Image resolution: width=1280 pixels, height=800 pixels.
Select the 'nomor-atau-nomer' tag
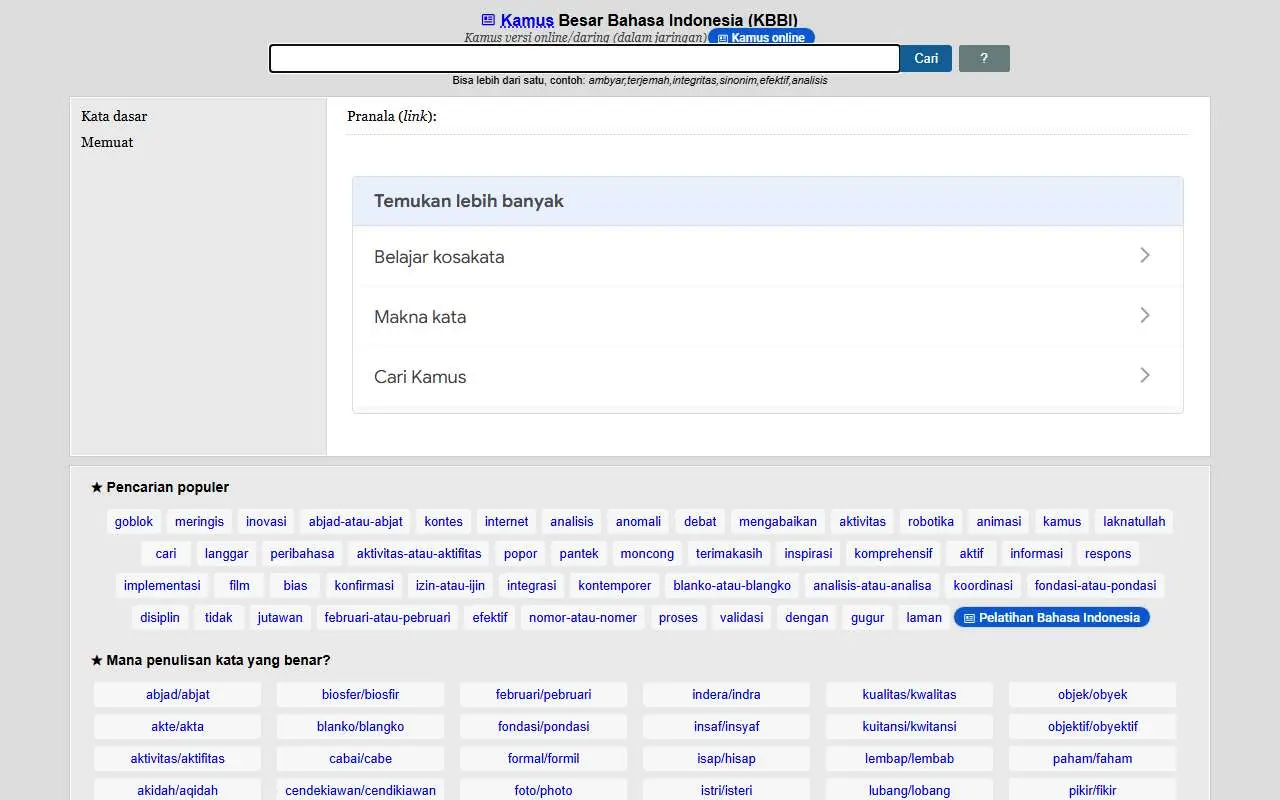coord(583,617)
